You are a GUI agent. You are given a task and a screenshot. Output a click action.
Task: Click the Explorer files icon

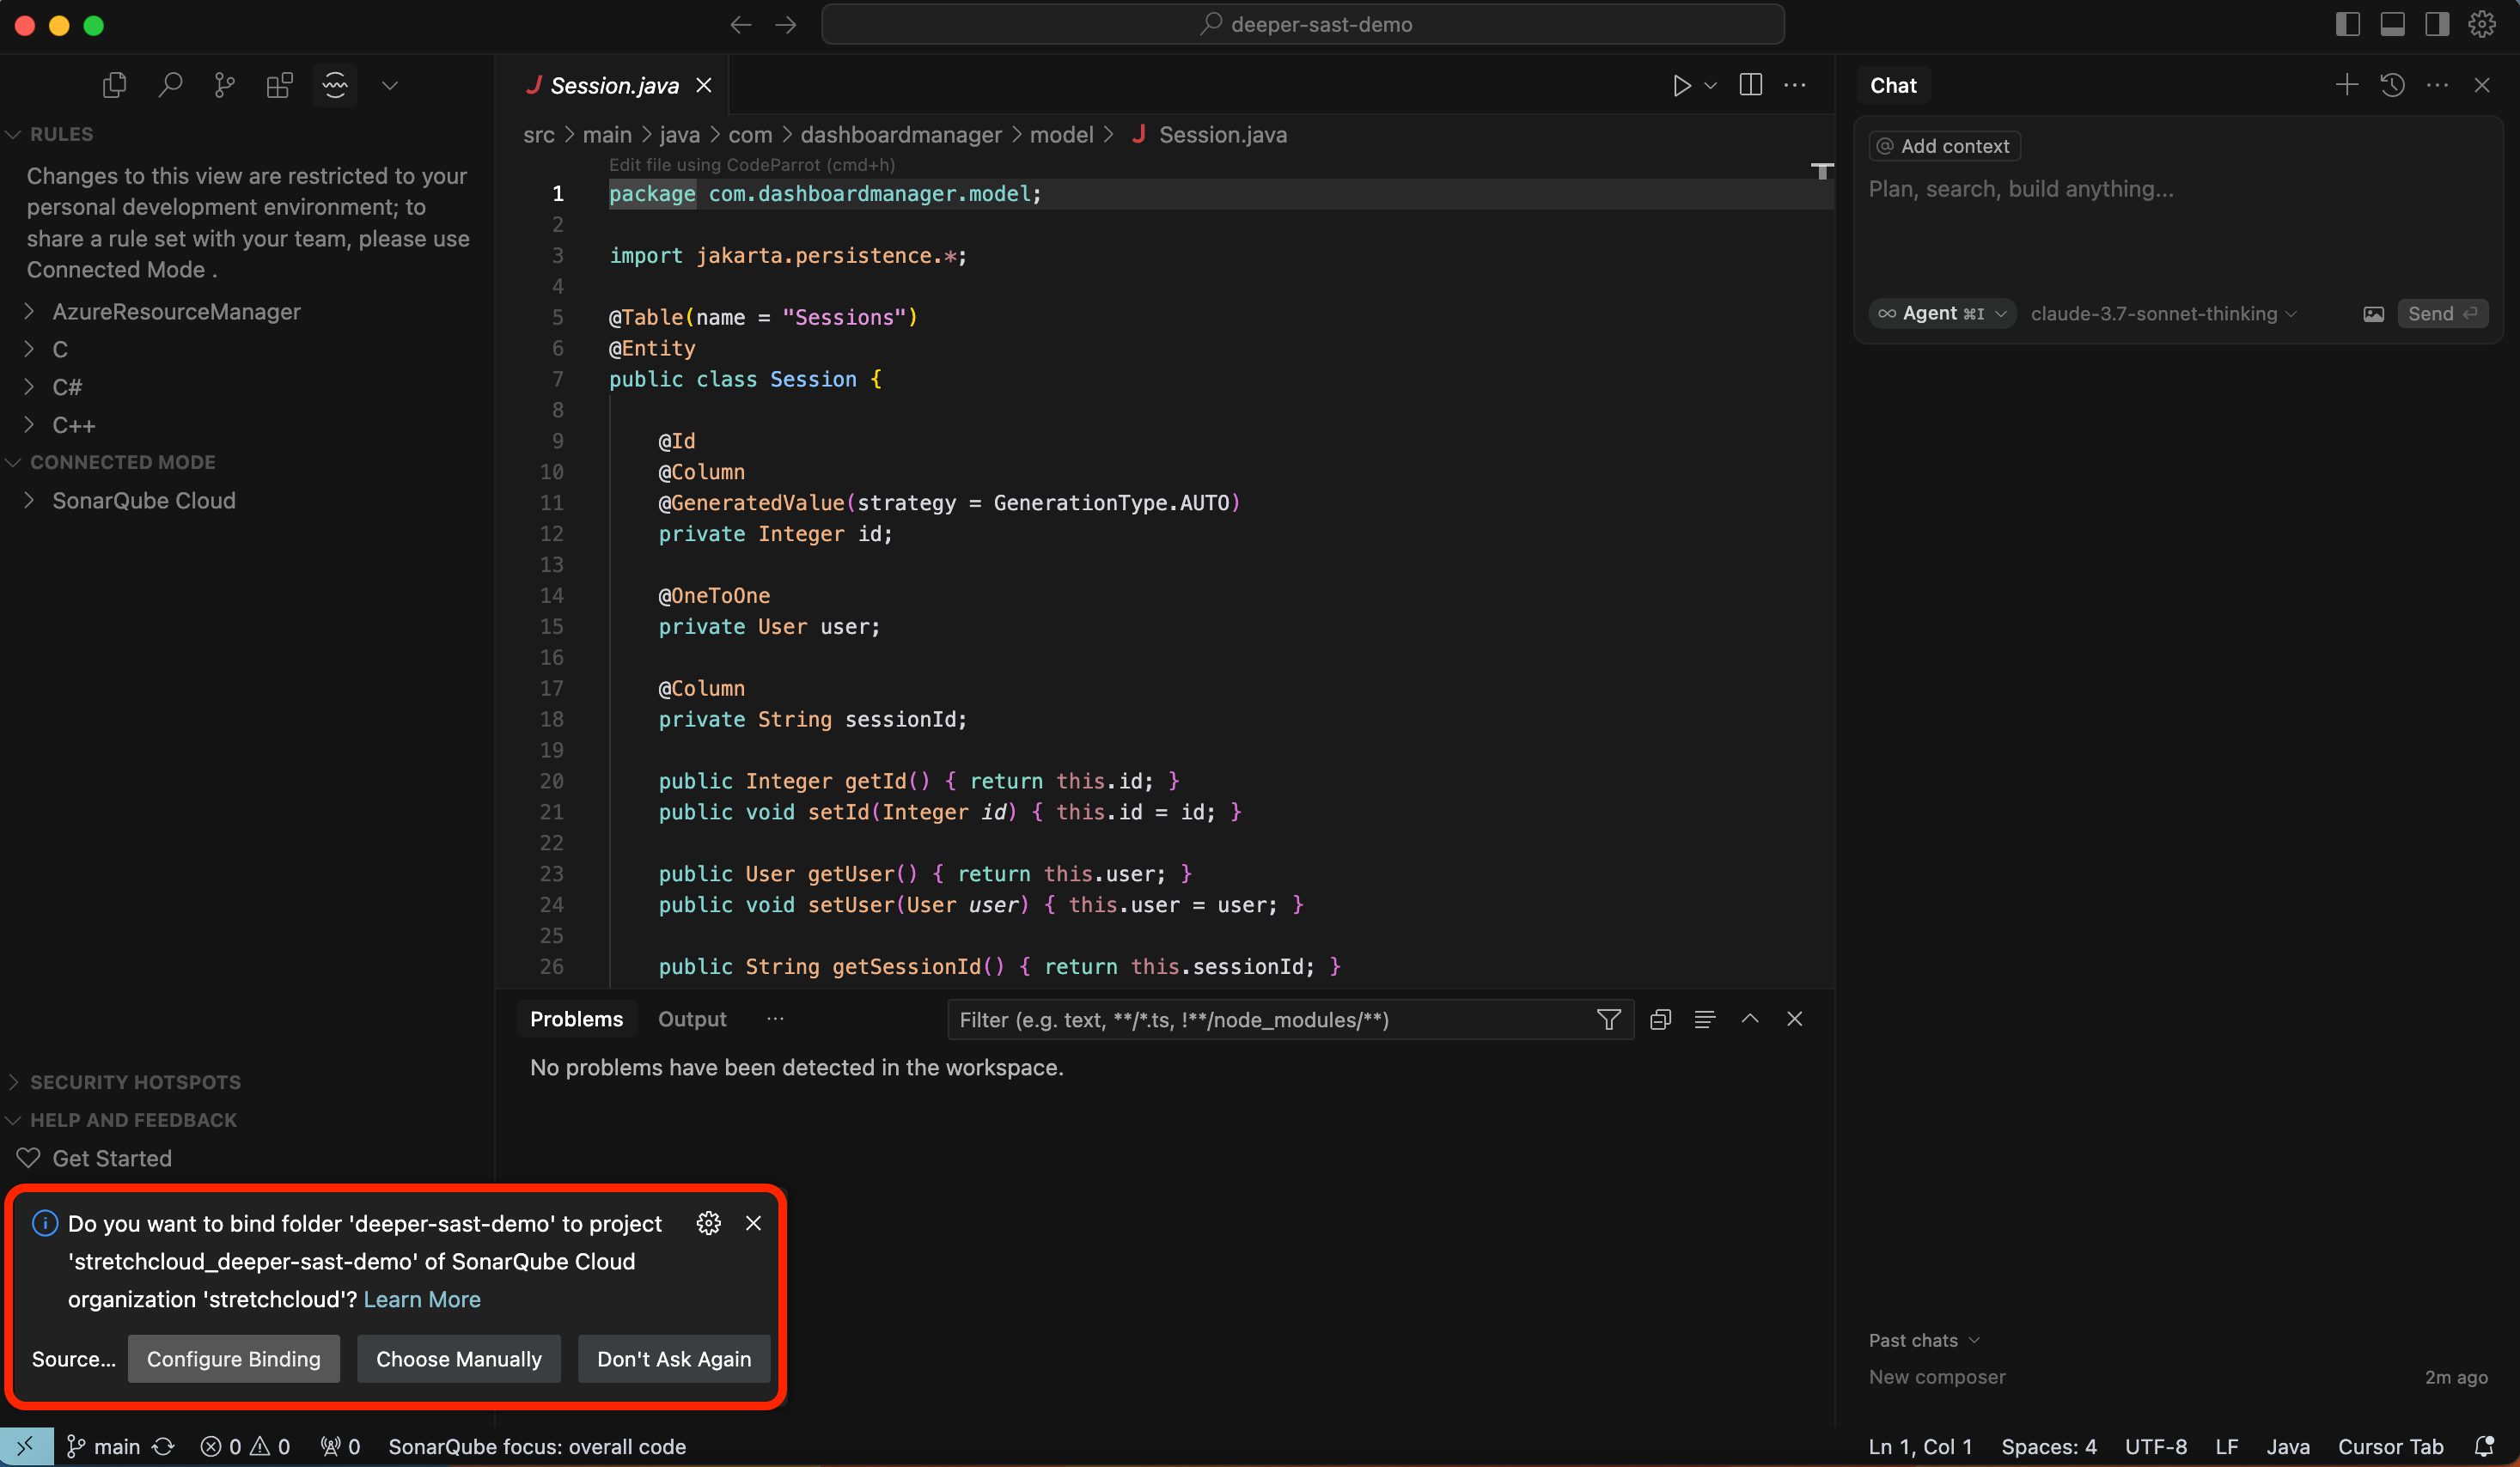115,85
